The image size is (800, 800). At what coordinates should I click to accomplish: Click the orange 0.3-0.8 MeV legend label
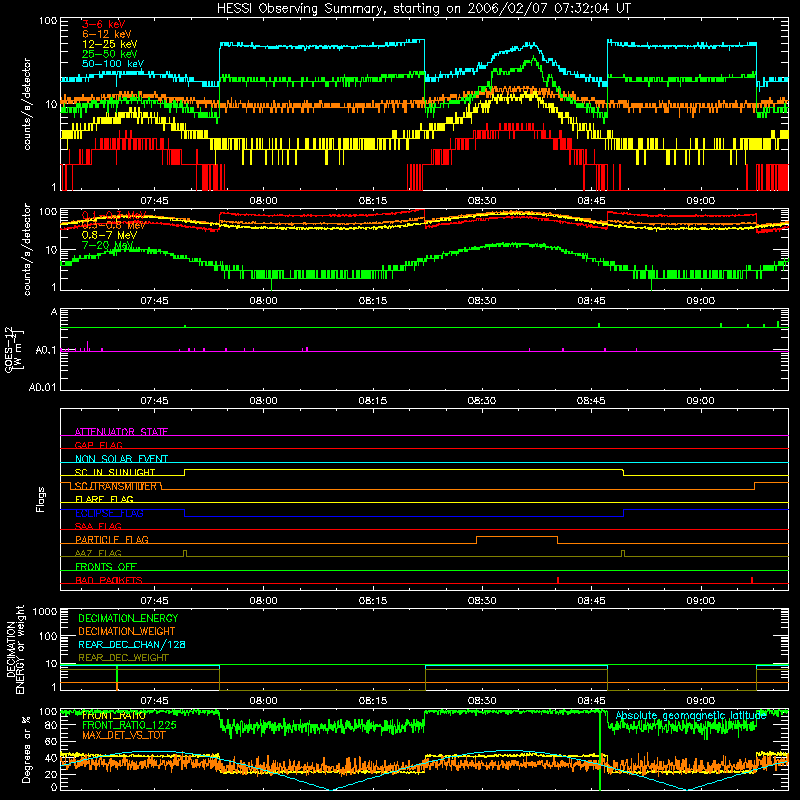click(x=114, y=225)
